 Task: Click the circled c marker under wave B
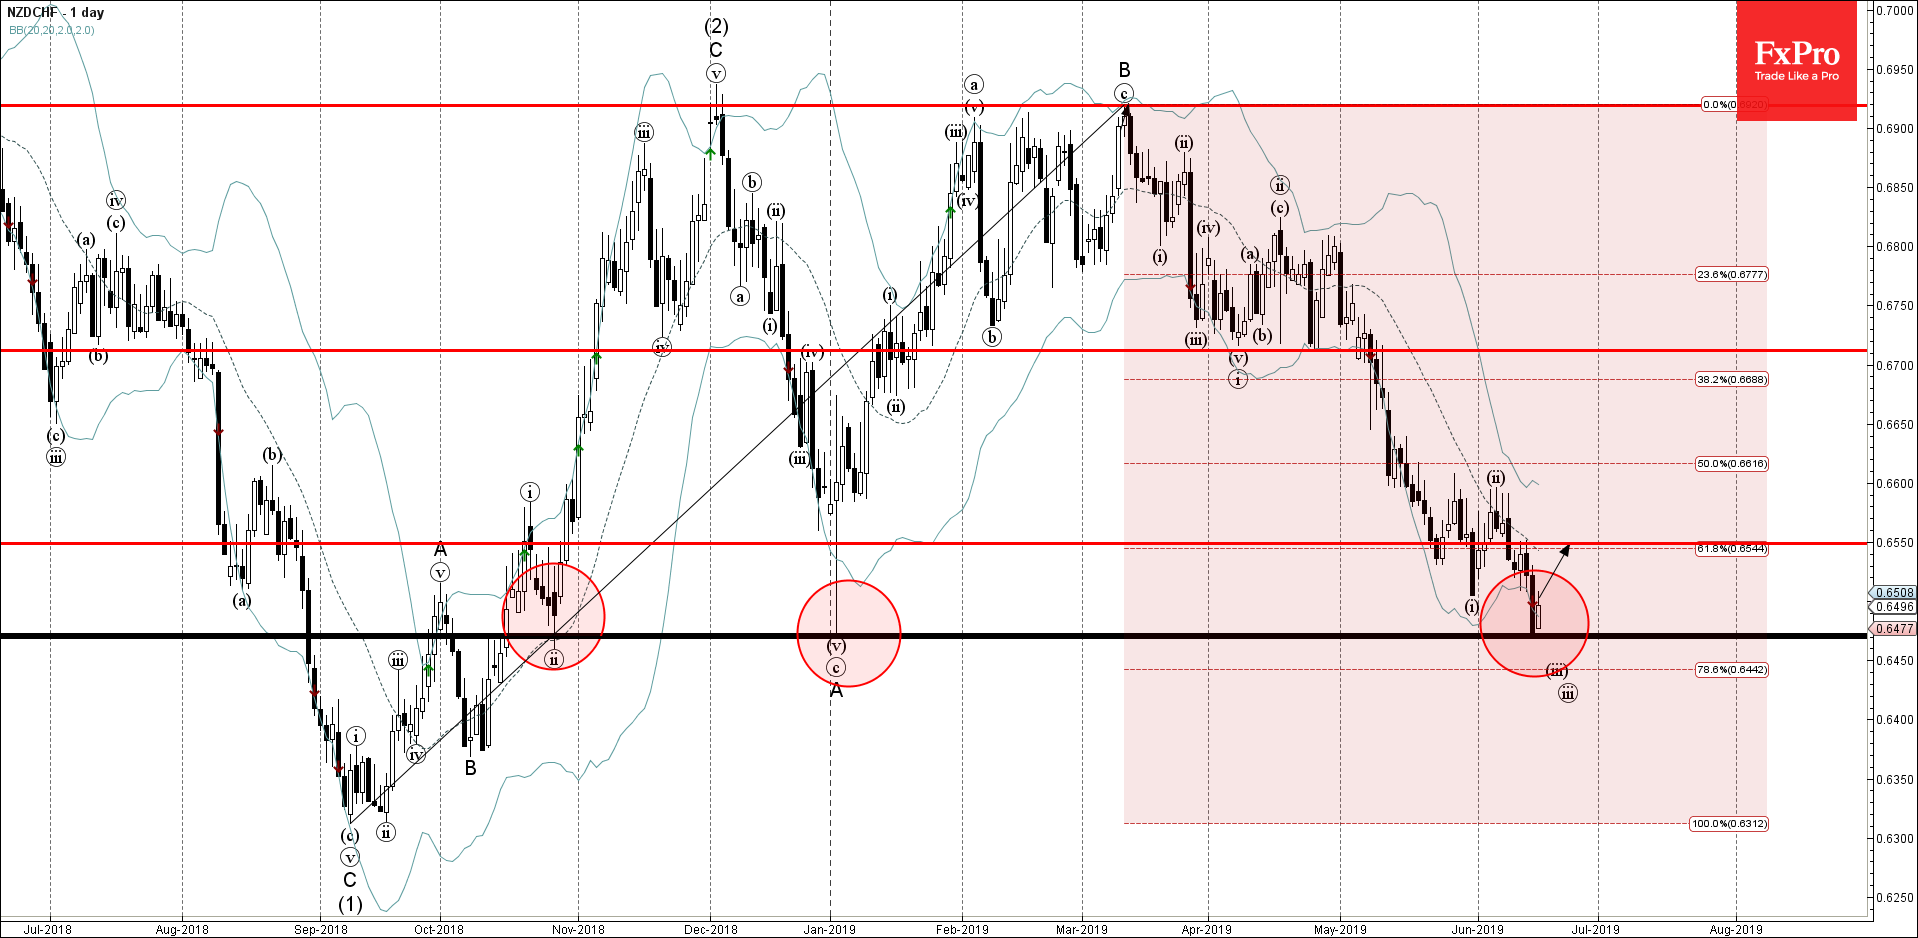click(1124, 94)
